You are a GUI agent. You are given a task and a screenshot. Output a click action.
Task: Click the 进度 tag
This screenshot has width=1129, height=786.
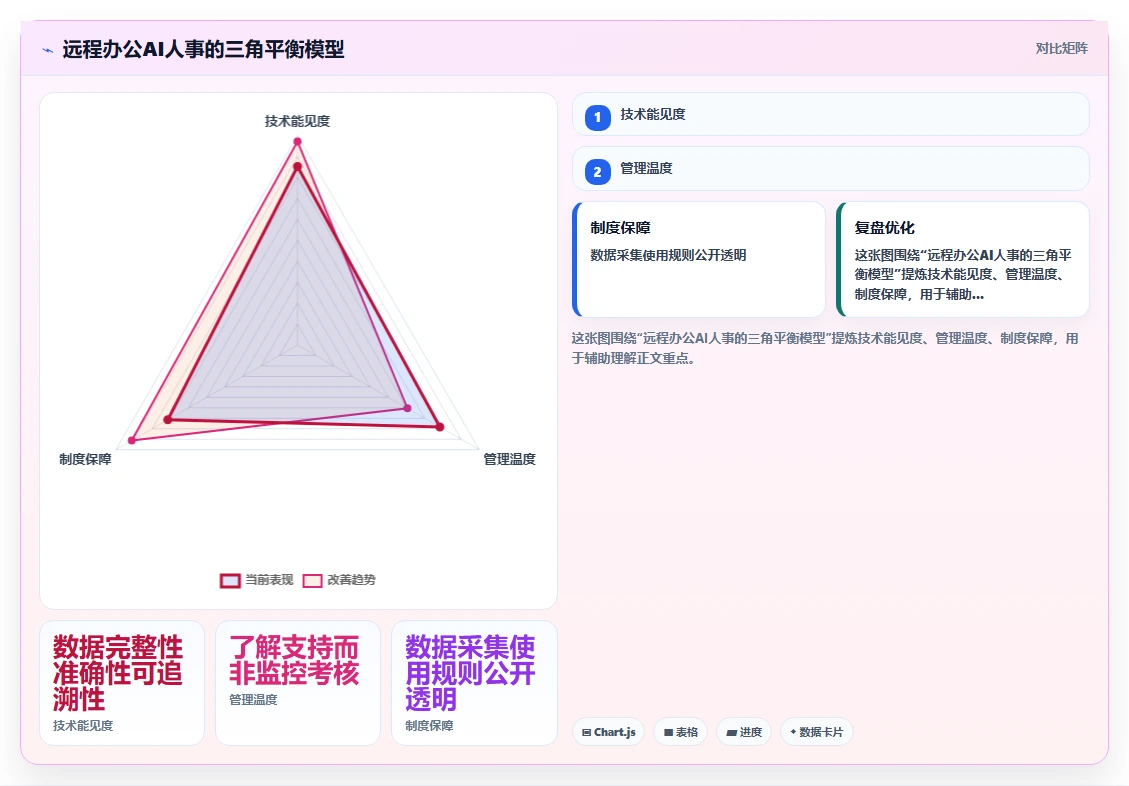(744, 732)
